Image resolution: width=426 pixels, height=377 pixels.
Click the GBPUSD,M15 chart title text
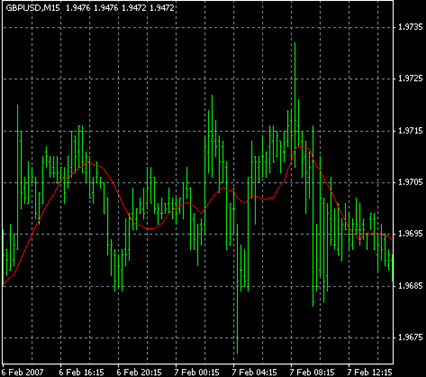point(33,8)
